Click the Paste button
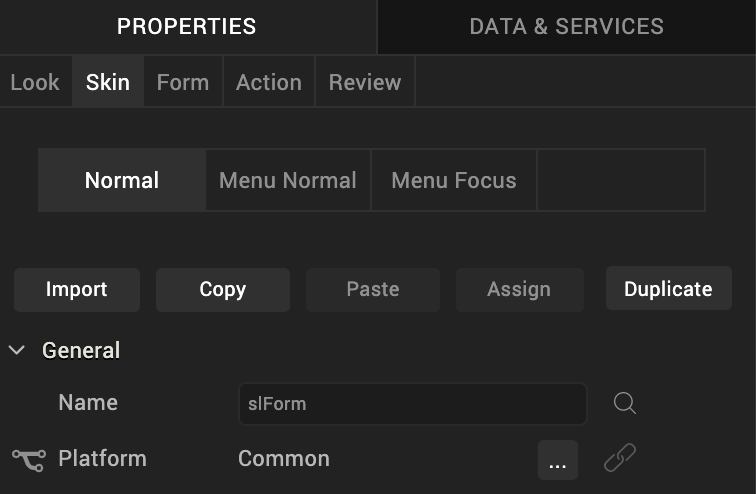 tap(373, 290)
